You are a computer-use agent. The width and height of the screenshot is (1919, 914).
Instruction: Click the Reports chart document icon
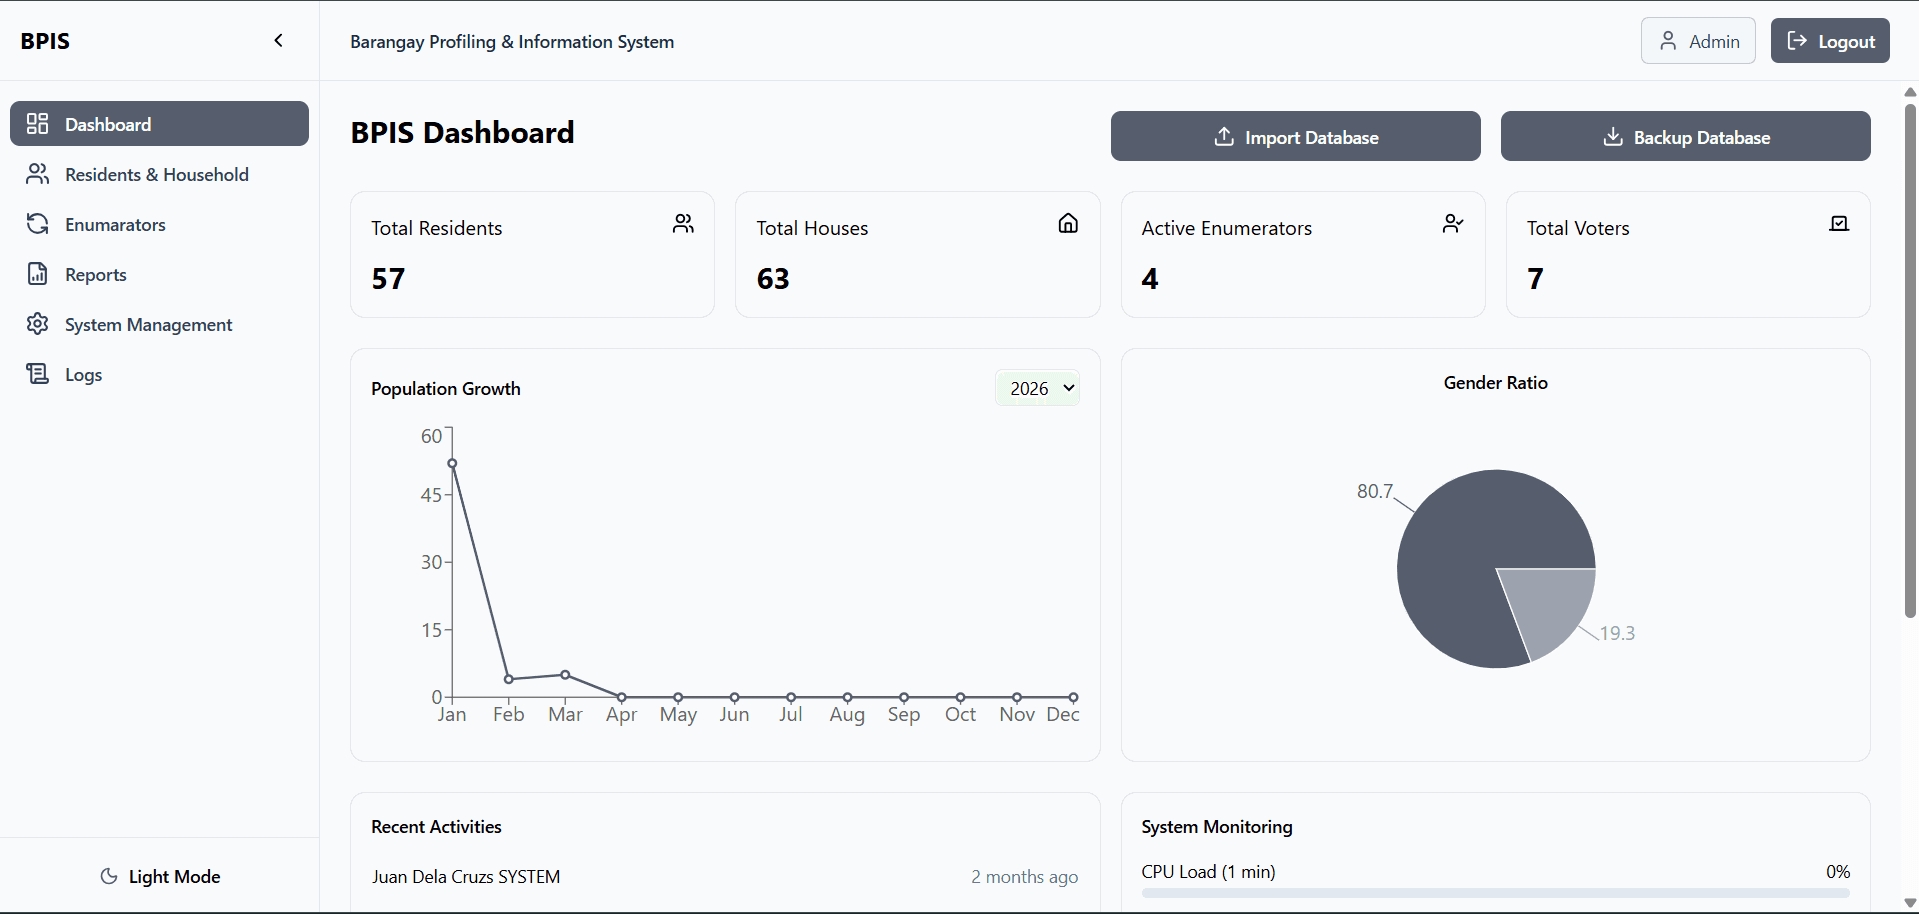click(x=37, y=274)
